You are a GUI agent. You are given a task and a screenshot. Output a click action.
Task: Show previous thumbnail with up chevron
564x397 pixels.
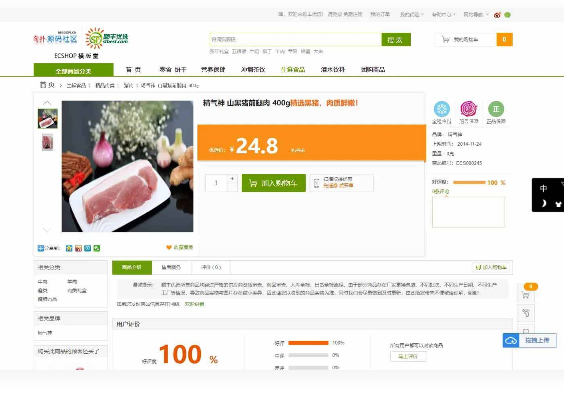click(x=47, y=103)
